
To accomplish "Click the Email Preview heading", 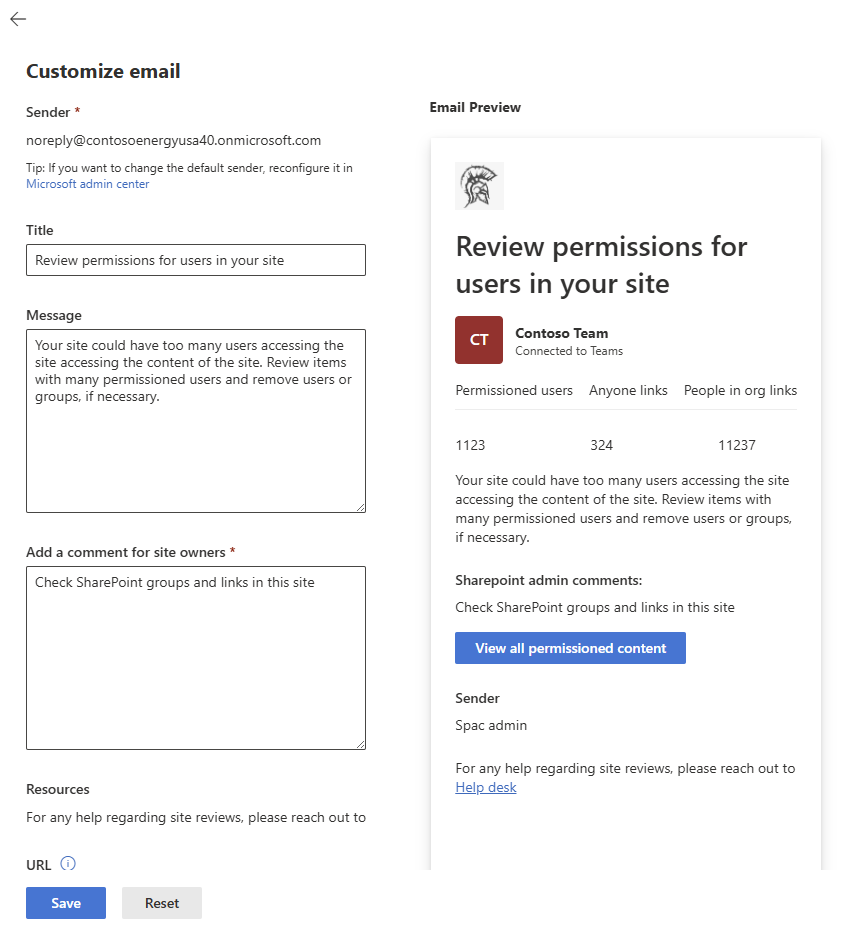I will point(477,107).
